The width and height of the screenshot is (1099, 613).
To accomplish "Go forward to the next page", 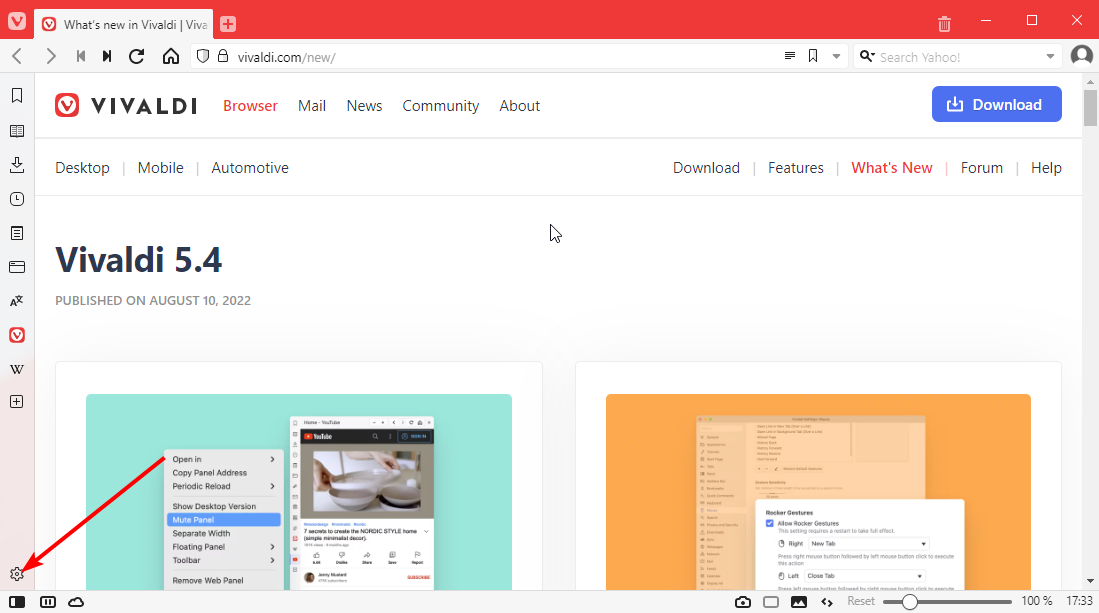I will (50, 56).
